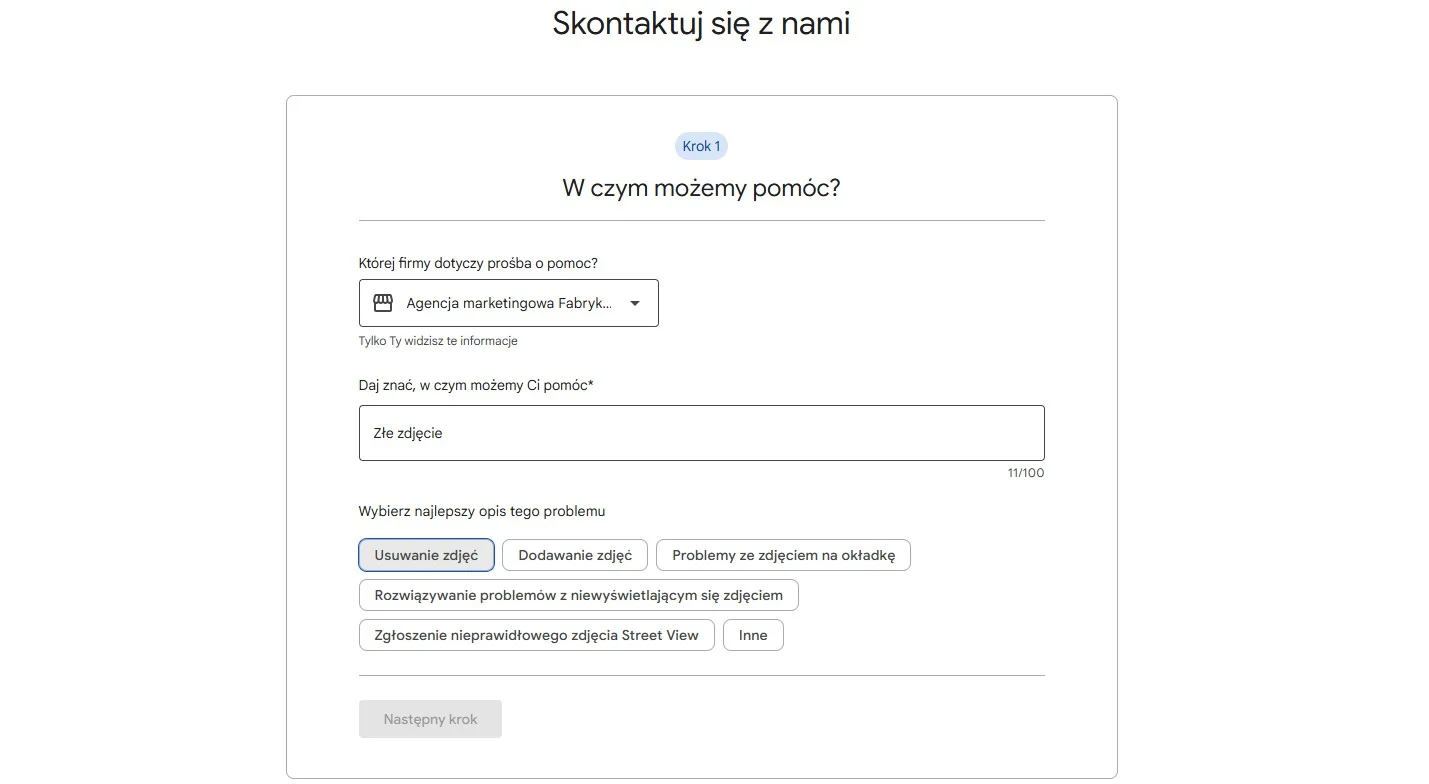Click the "Krok 1" step badge
The image size is (1429, 784).
[701, 146]
